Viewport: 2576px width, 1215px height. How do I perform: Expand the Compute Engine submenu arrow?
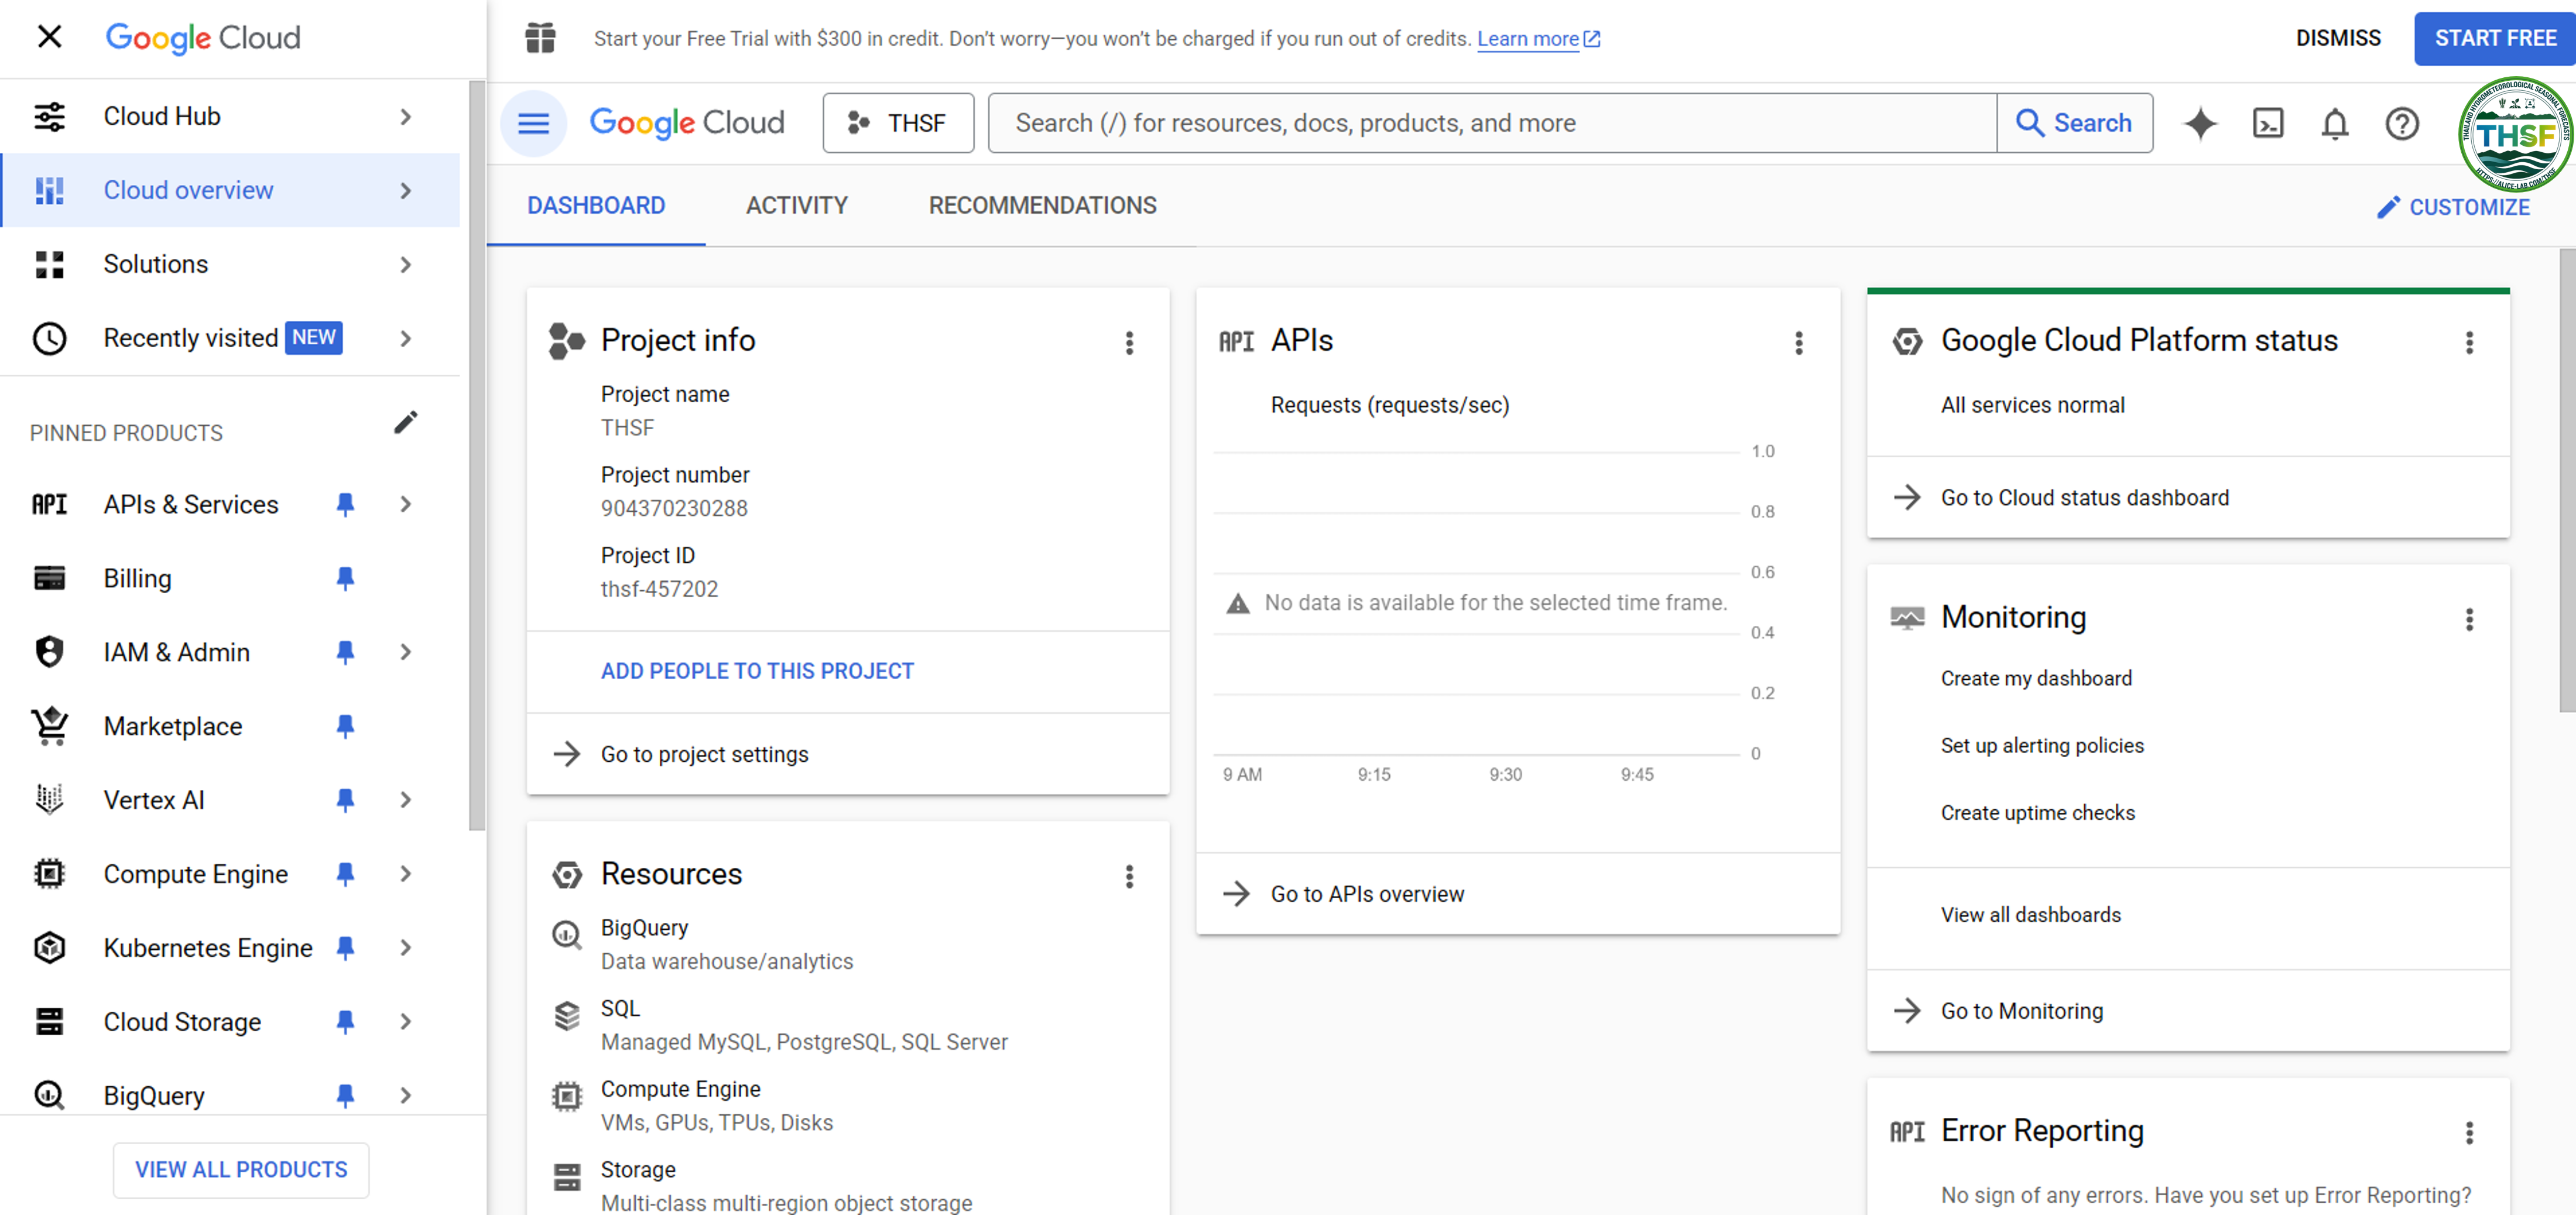(405, 874)
